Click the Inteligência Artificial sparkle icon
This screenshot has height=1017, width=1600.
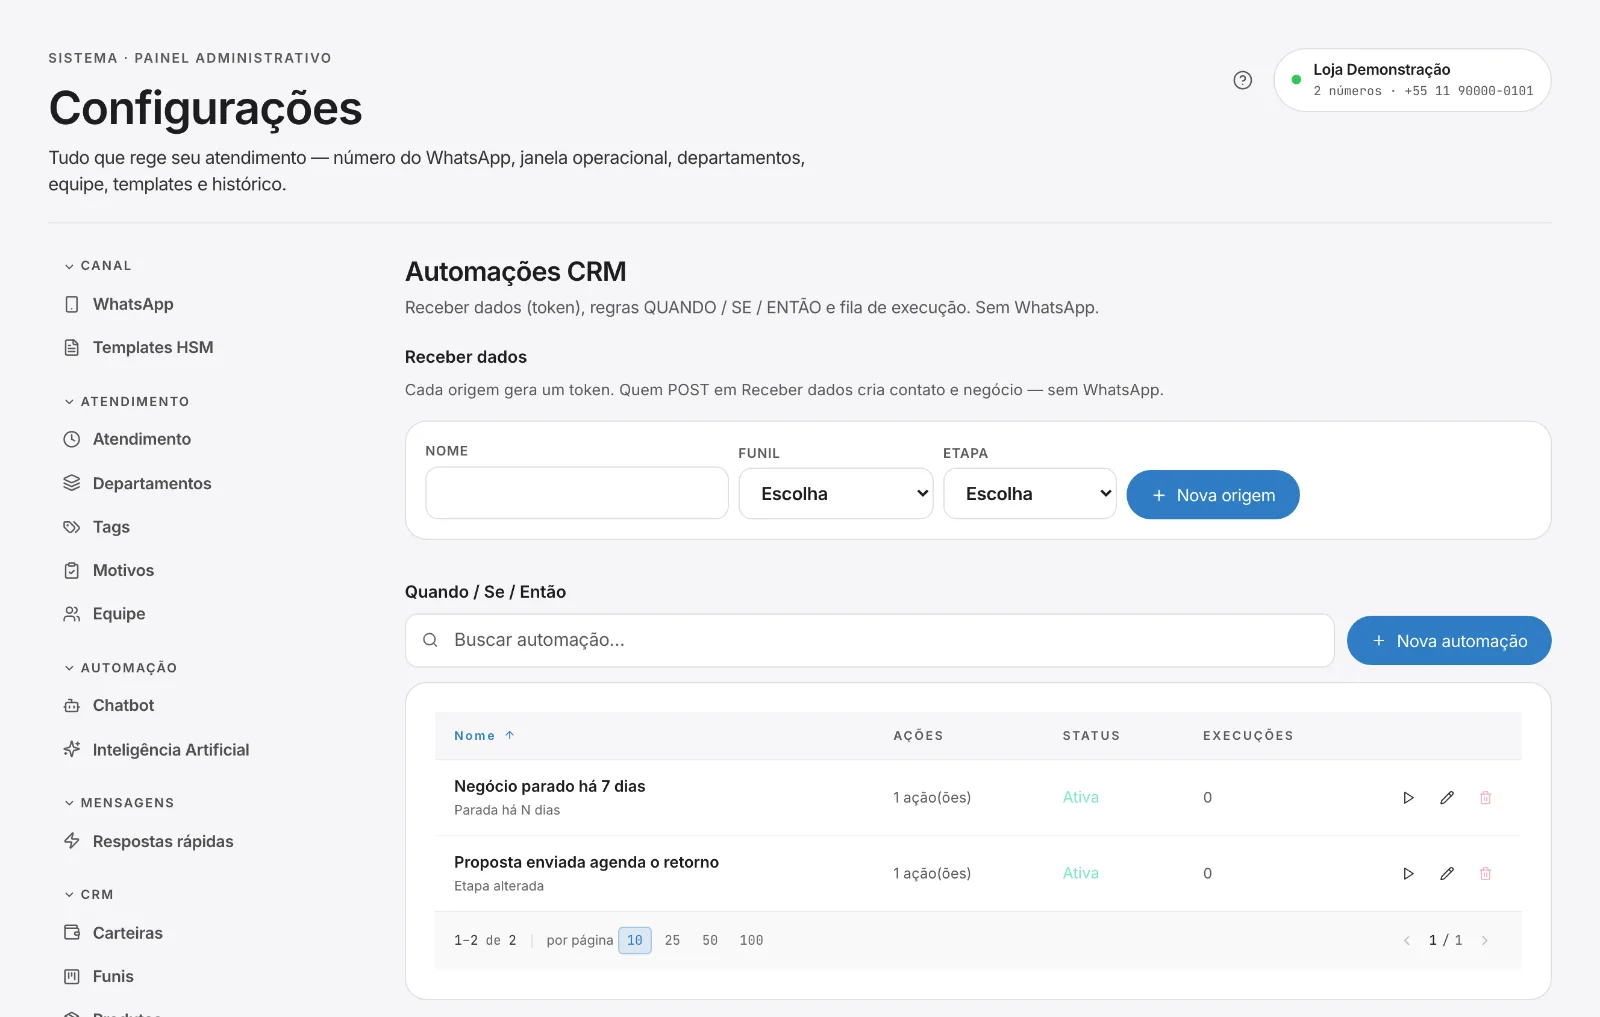(x=72, y=749)
